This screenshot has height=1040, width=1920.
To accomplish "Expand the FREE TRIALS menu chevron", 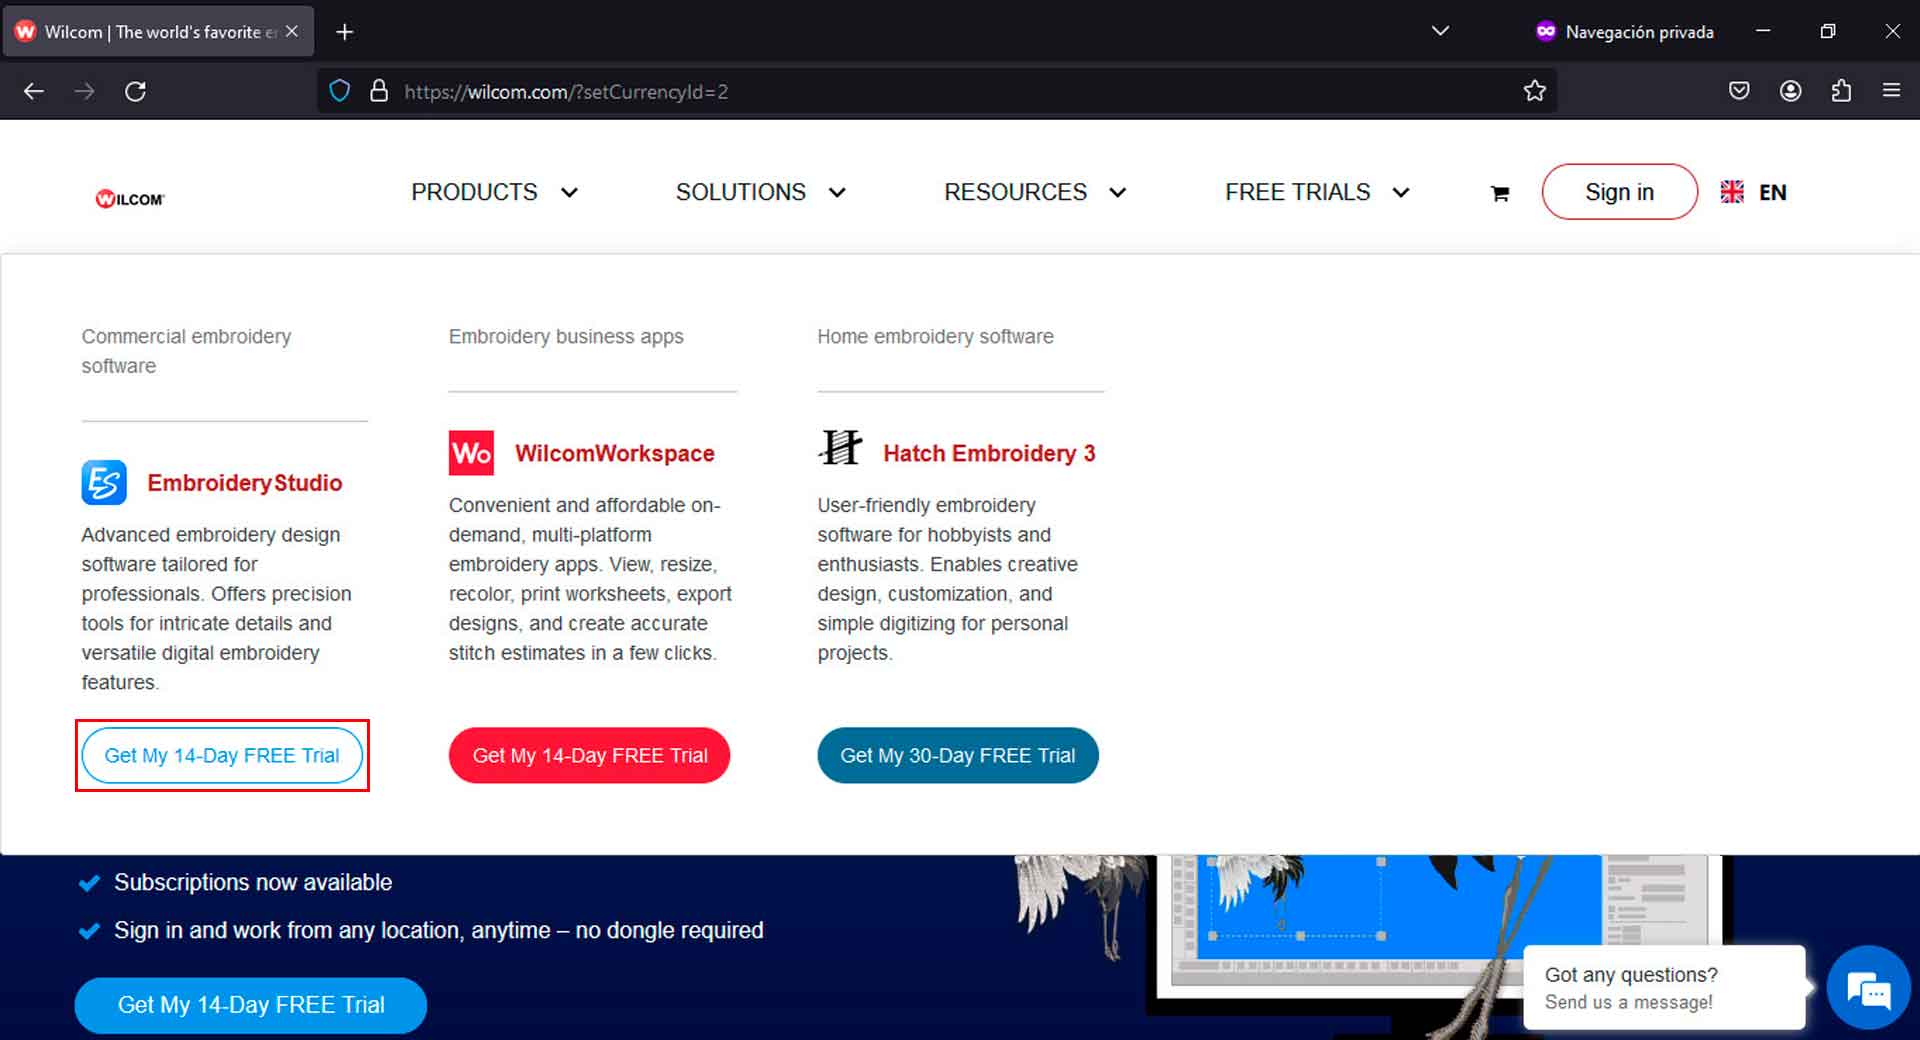I will point(1401,193).
